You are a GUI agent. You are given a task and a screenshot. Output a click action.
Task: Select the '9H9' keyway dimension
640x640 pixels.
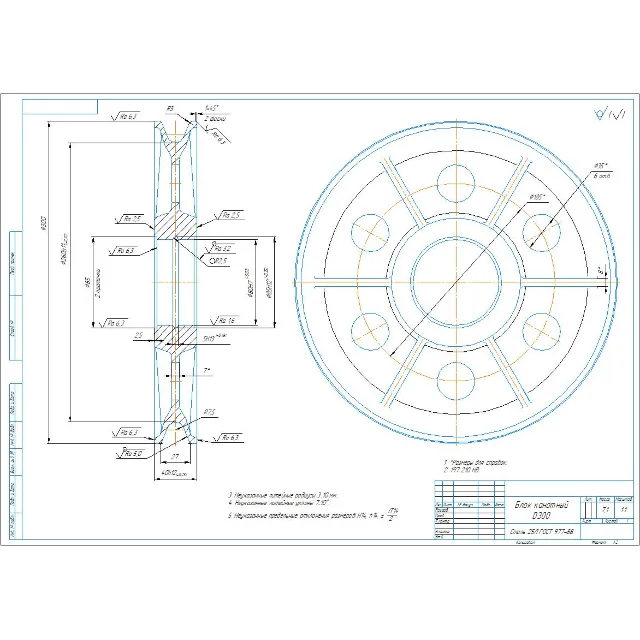click(215, 338)
